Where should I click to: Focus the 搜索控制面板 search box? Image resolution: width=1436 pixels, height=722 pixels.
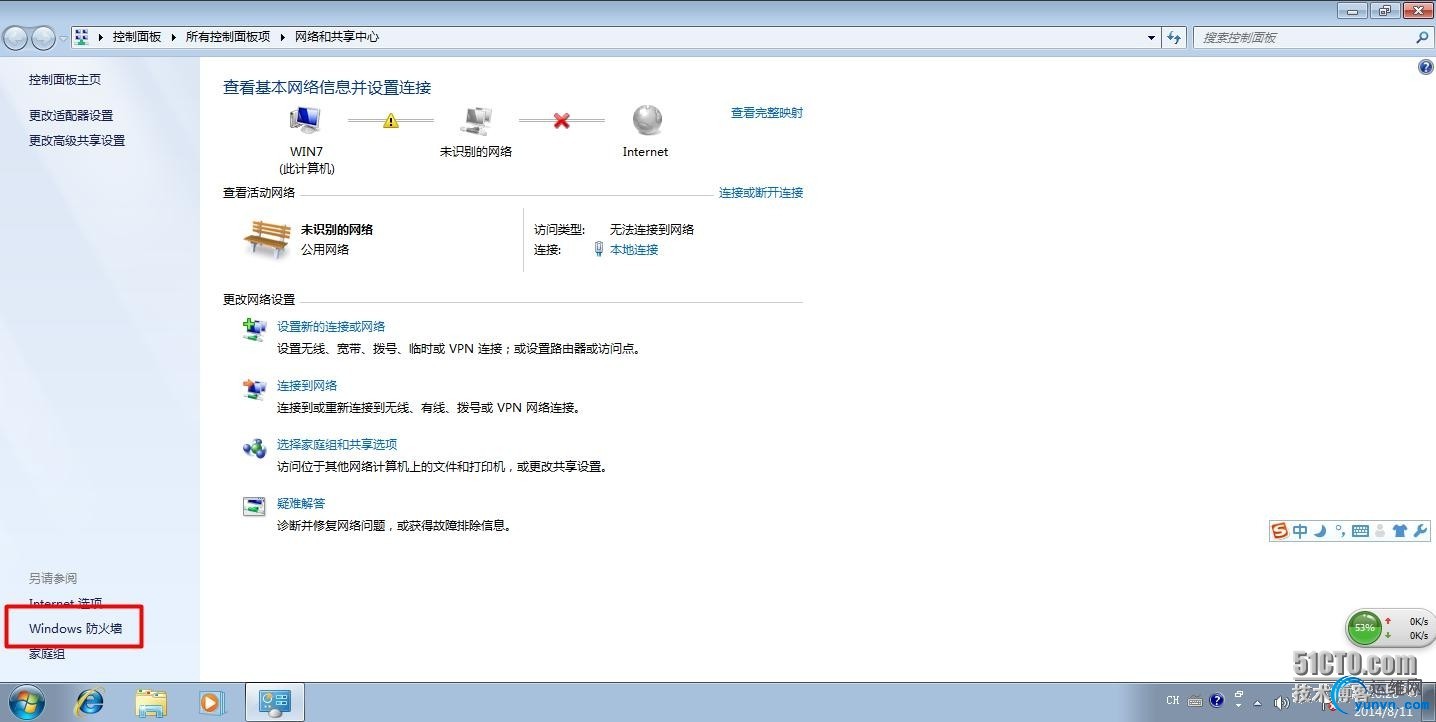[1302, 38]
